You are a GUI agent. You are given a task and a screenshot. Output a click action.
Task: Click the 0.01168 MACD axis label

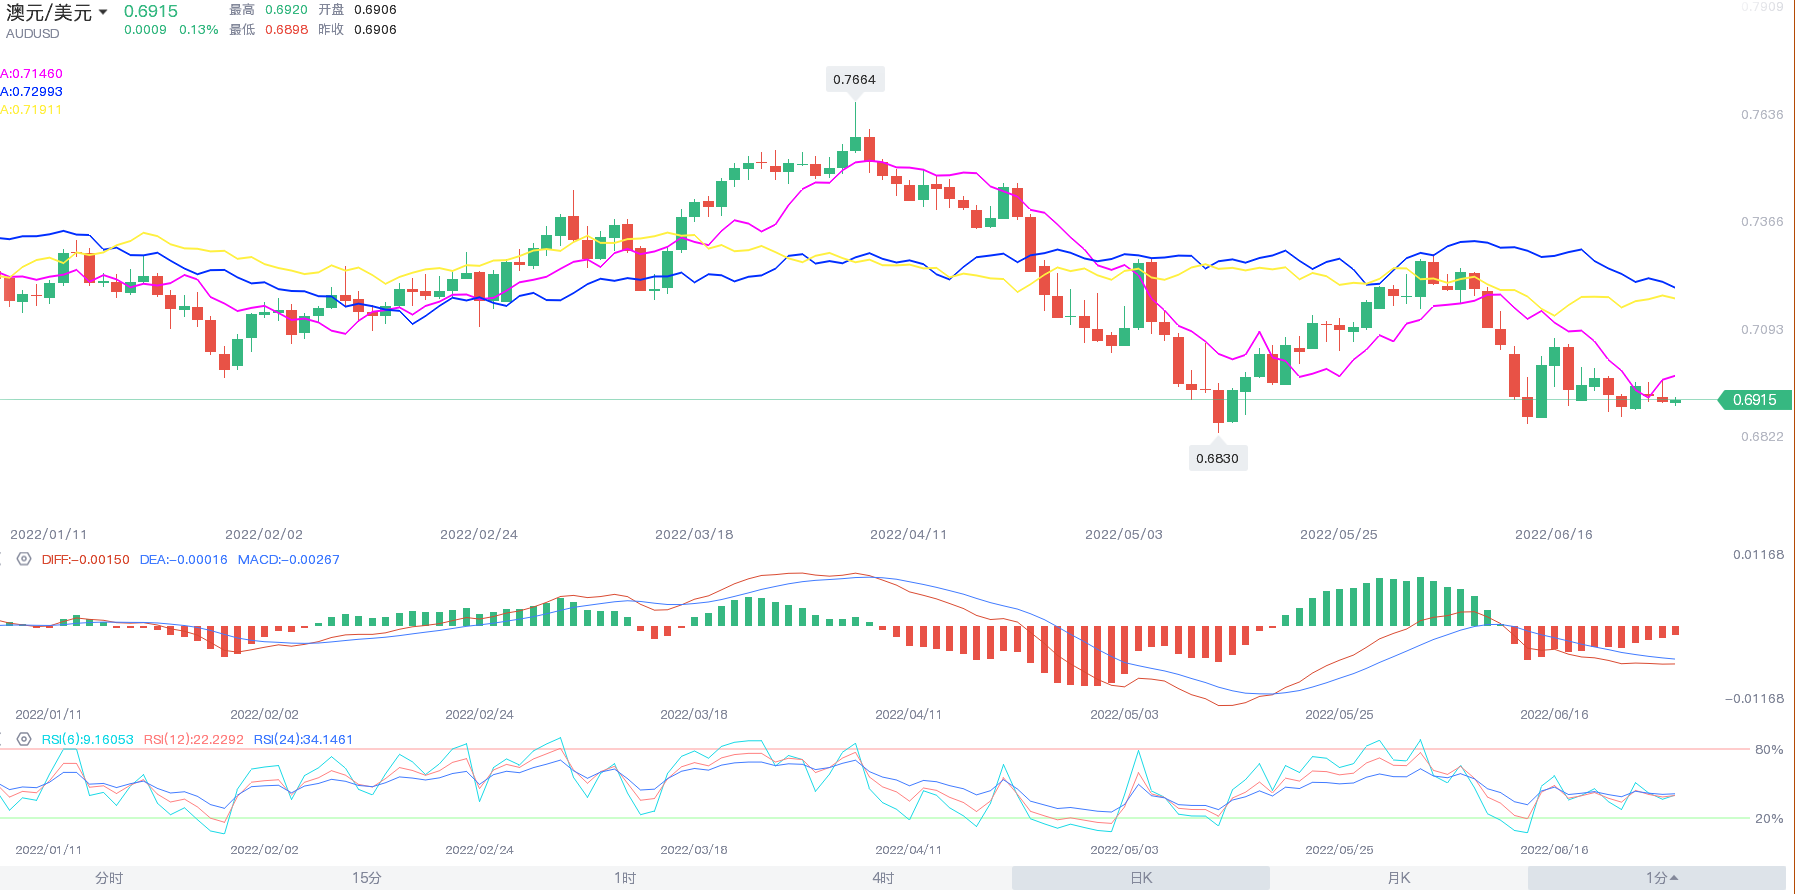click(1758, 555)
